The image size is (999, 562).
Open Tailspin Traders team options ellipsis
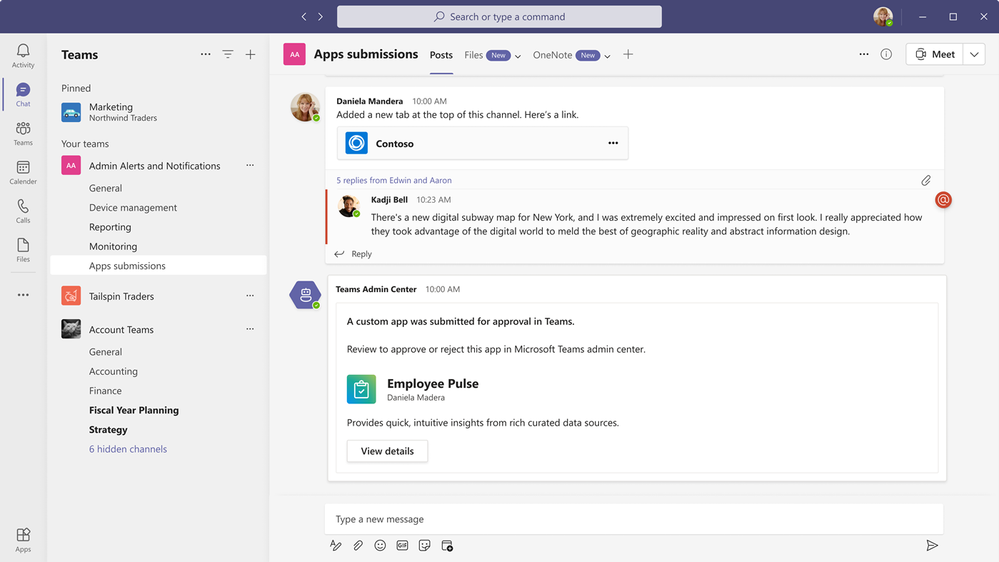coord(250,296)
